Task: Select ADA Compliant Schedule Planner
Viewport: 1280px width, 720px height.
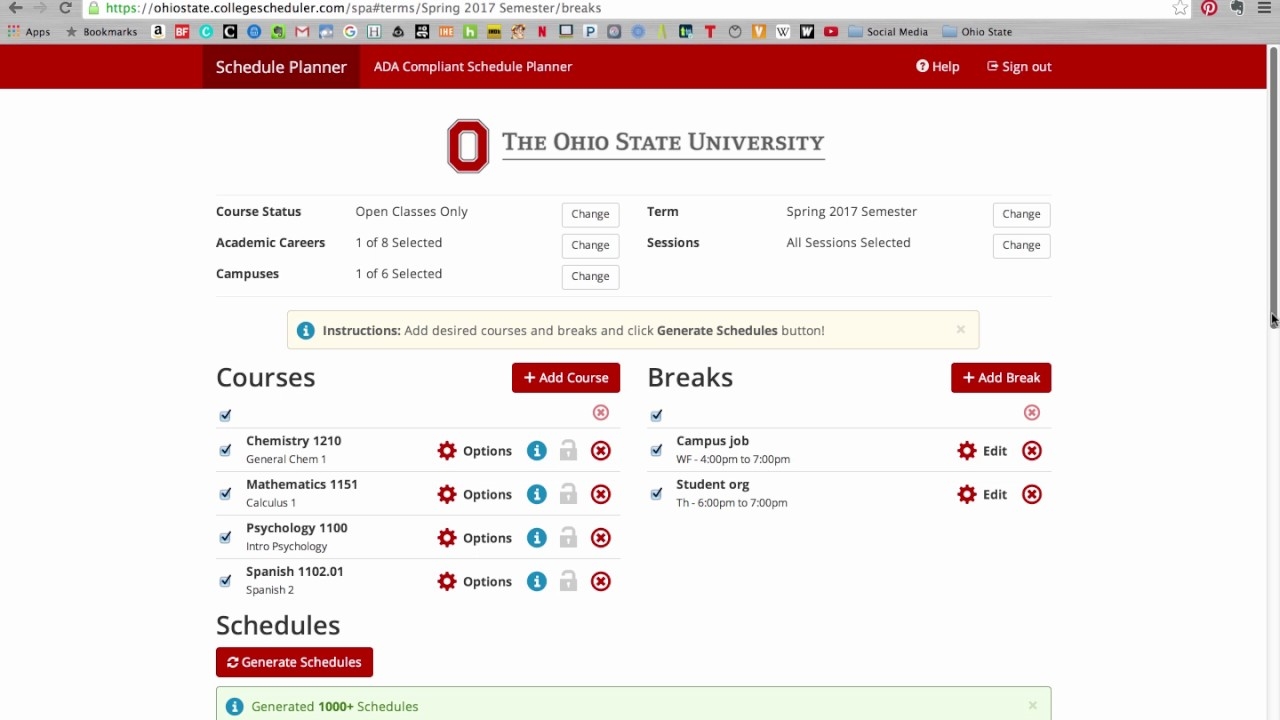Action: click(472, 66)
